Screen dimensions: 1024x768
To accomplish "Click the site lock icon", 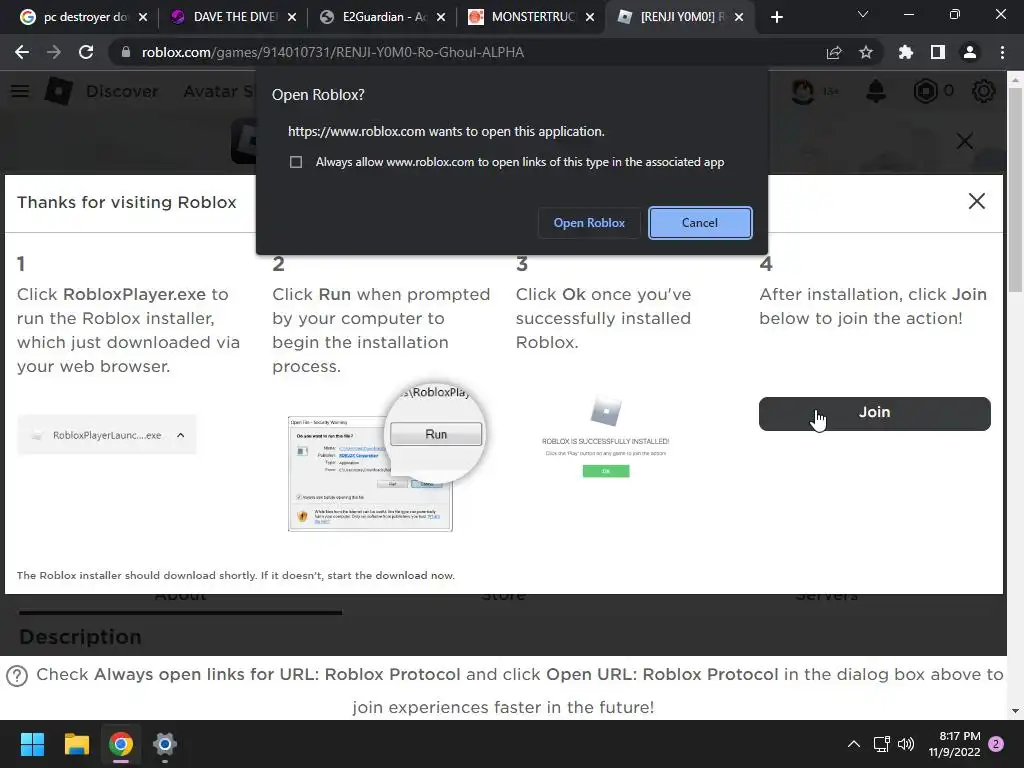I will point(126,52).
